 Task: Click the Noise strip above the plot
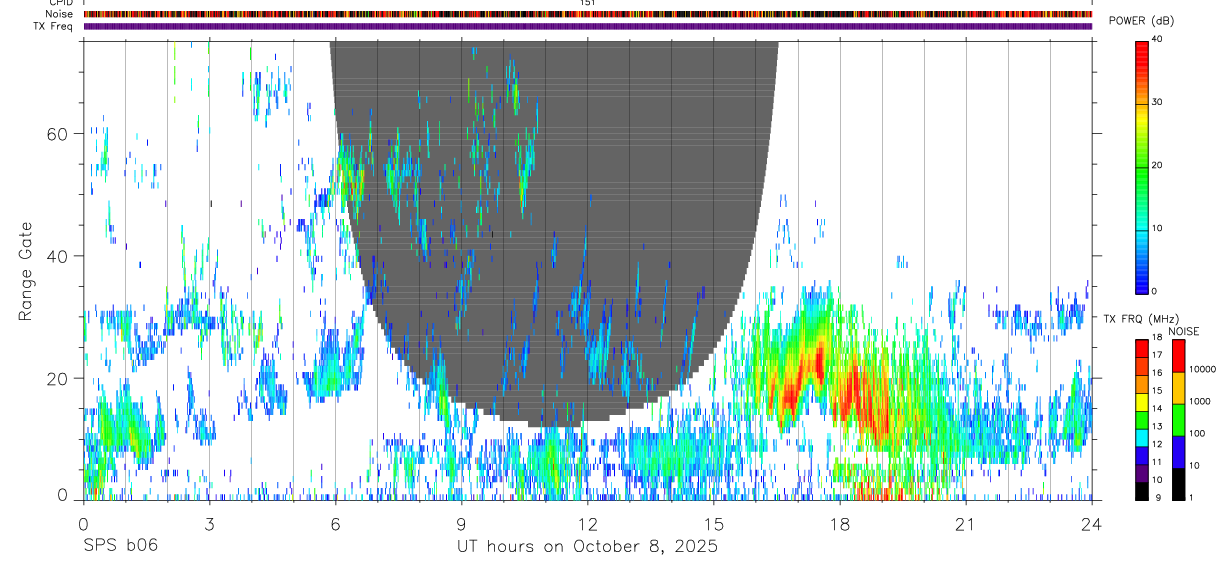(x=588, y=14)
